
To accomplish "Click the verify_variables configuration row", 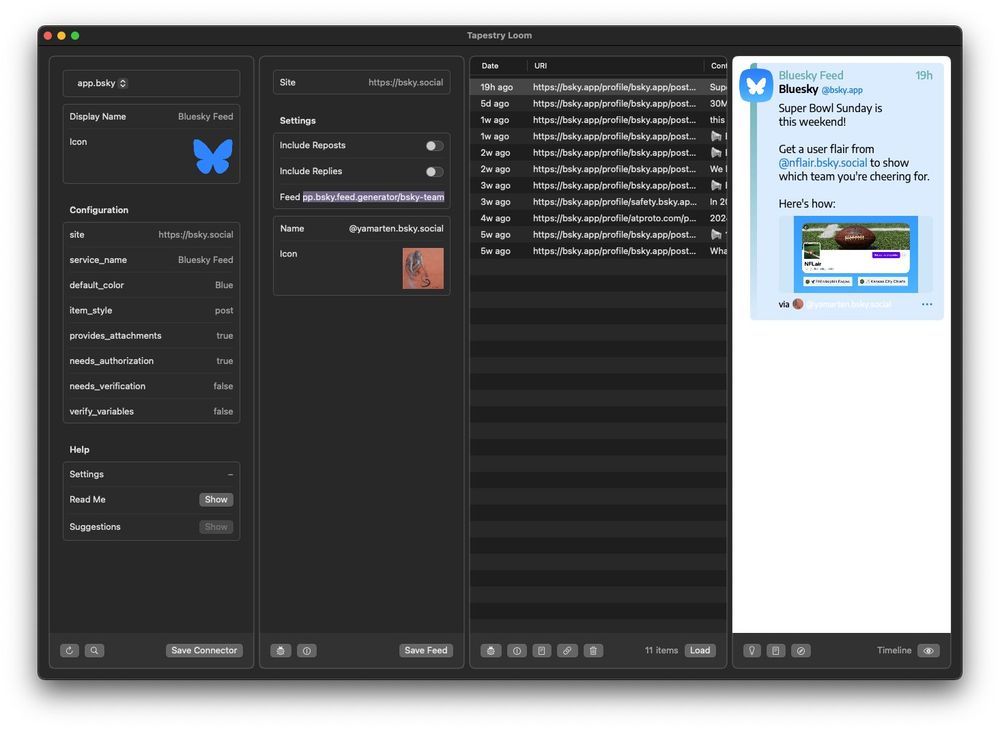I will [151, 411].
